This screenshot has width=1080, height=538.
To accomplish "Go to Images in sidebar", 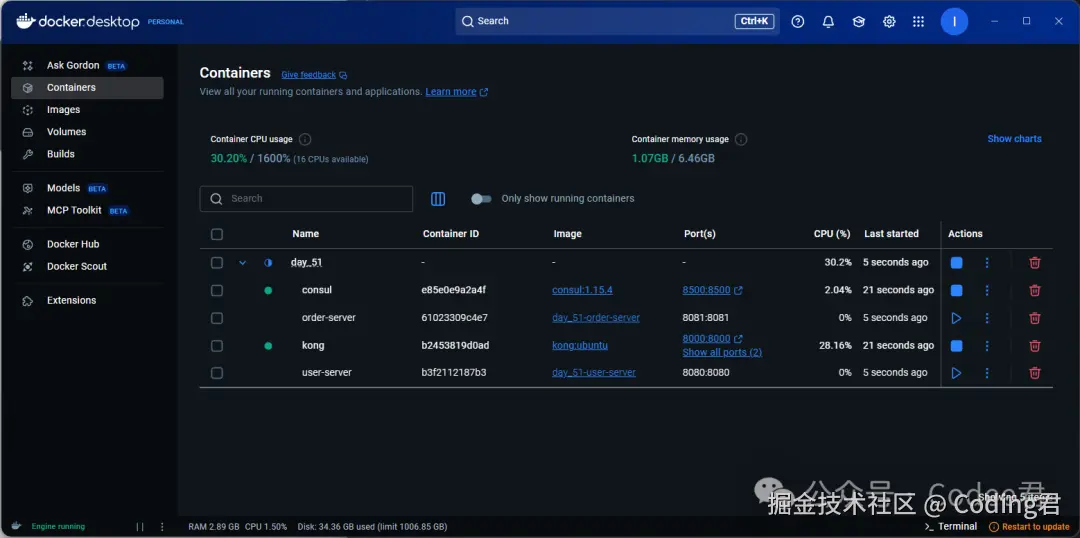I will [x=87, y=110].
